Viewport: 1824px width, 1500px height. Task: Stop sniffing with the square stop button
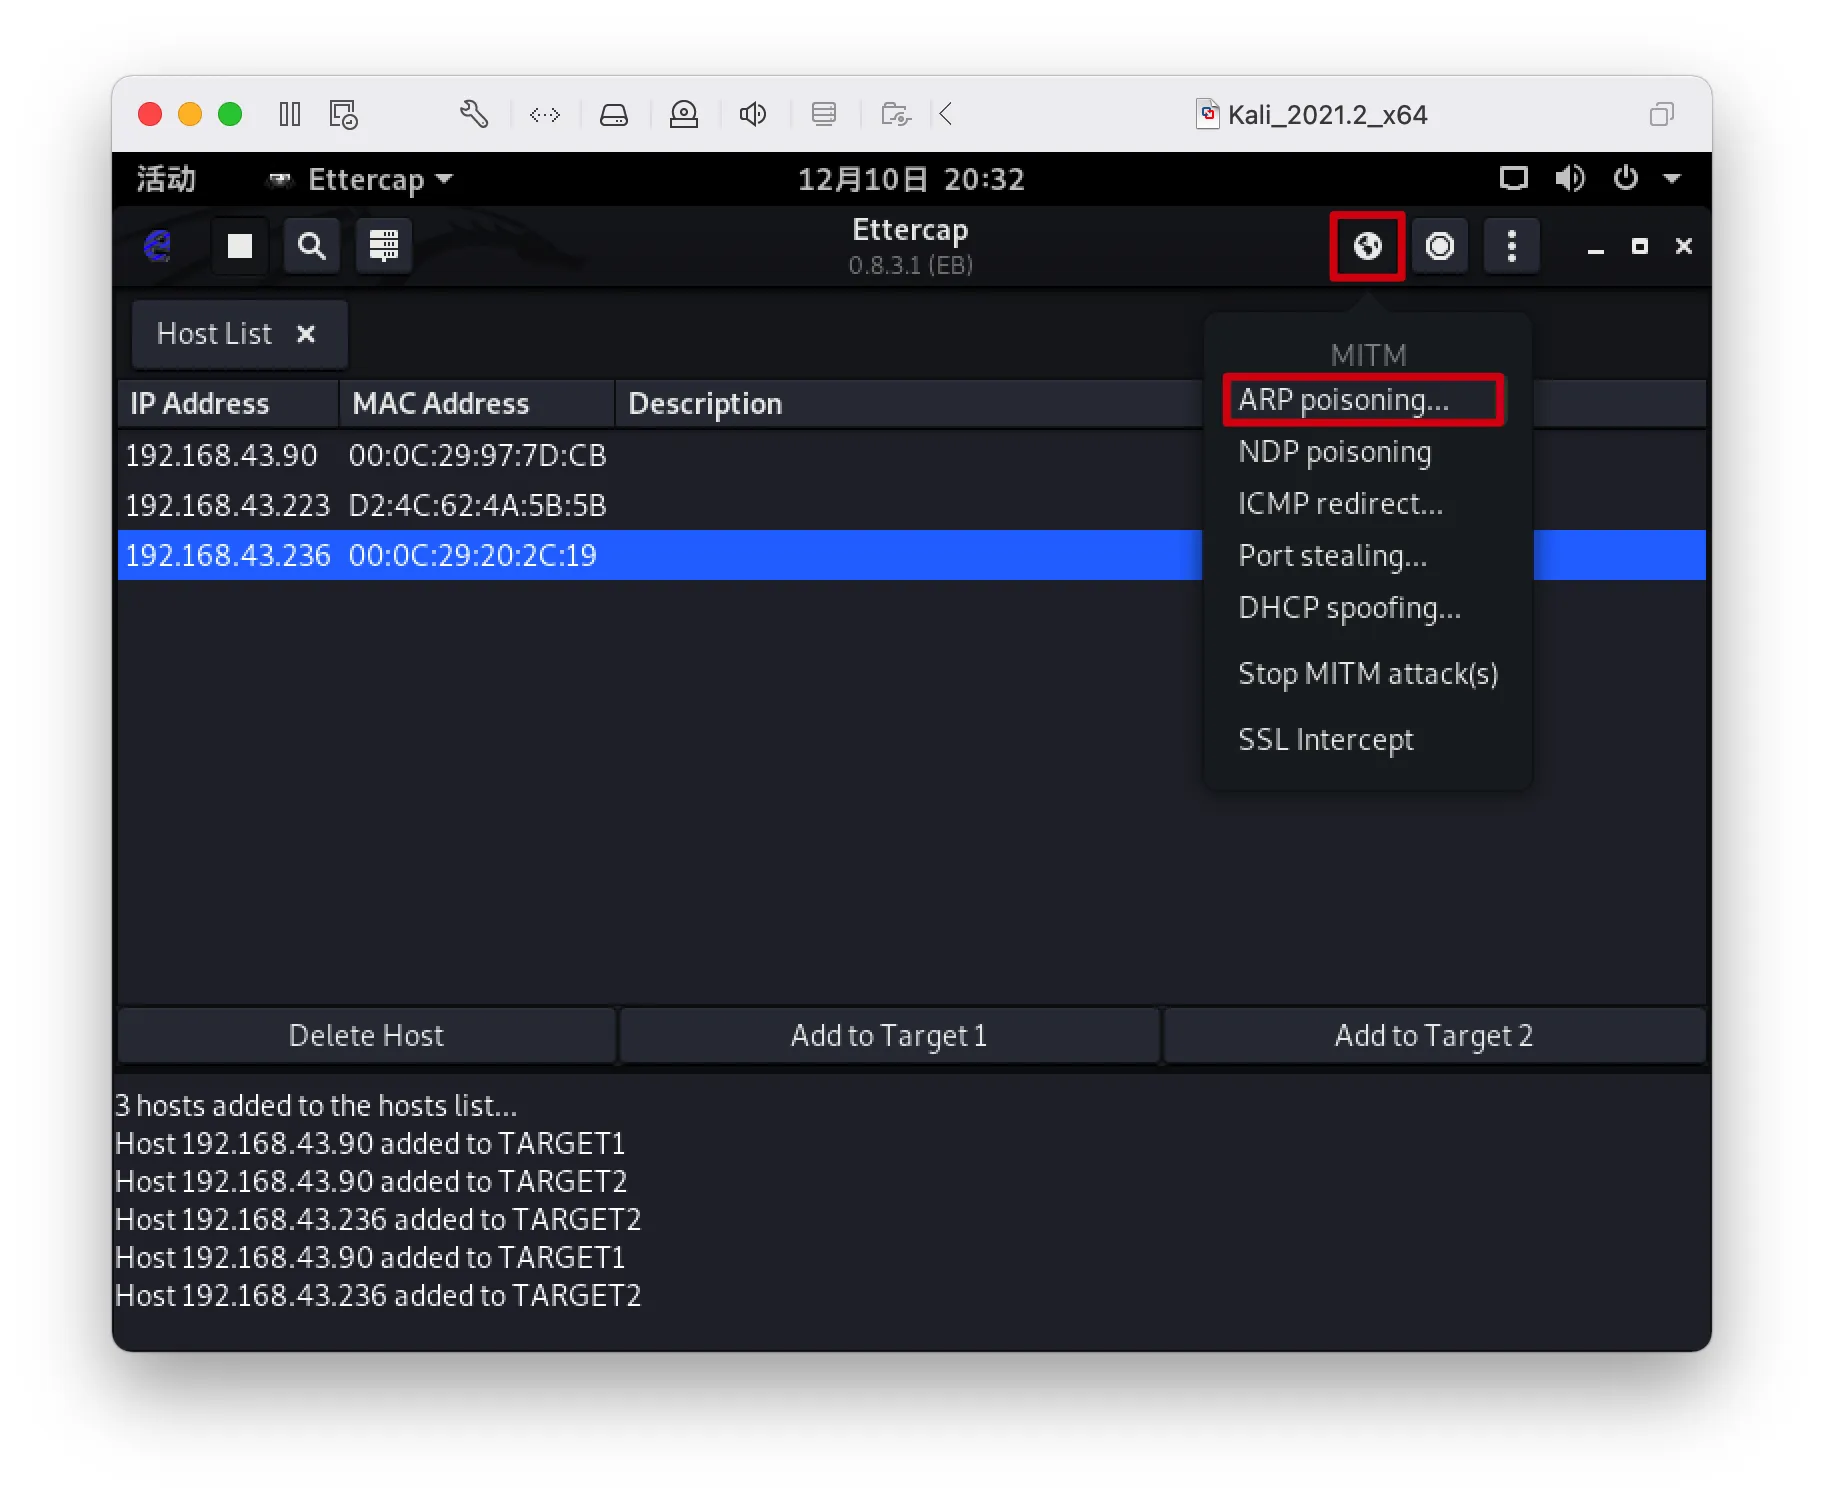tap(240, 245)
